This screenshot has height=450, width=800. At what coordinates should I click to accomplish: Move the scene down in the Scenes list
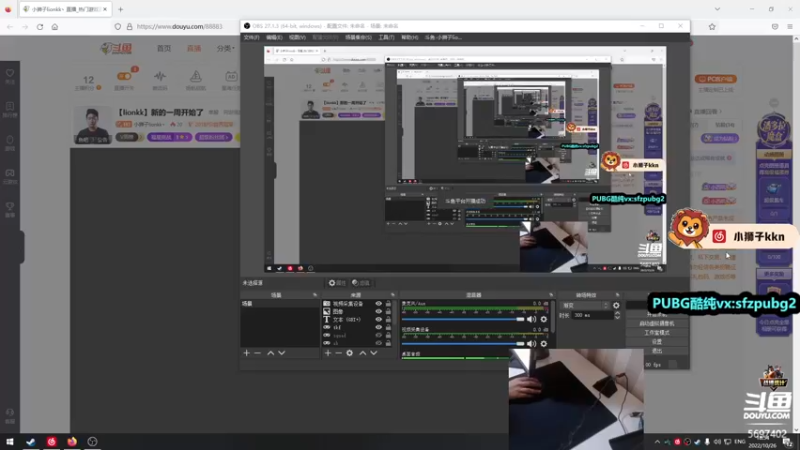[282, 353]
